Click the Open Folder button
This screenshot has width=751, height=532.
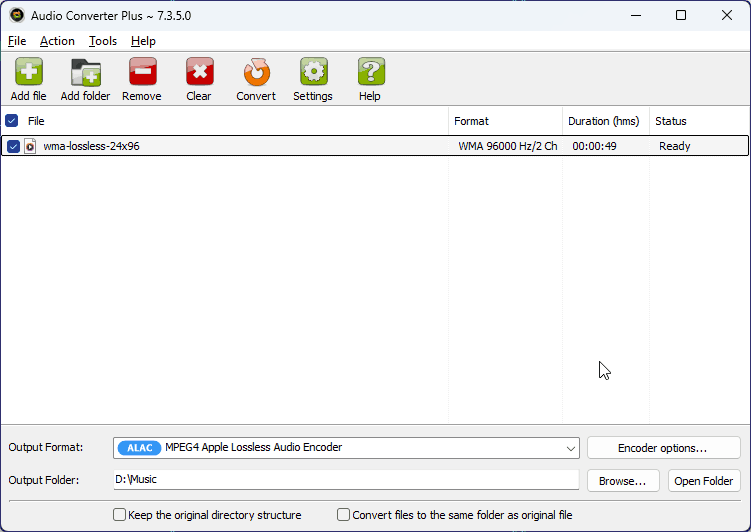(x=704, y=481)
